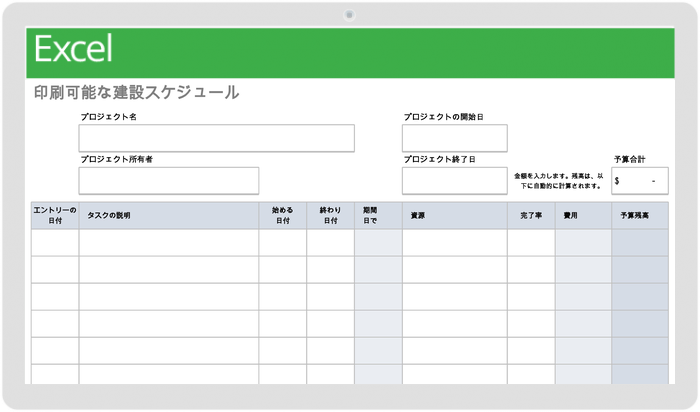Select the 予算残高 column header
Image resolution: width=700 pixels, height=412 pixels.
(x=640, y=216)
